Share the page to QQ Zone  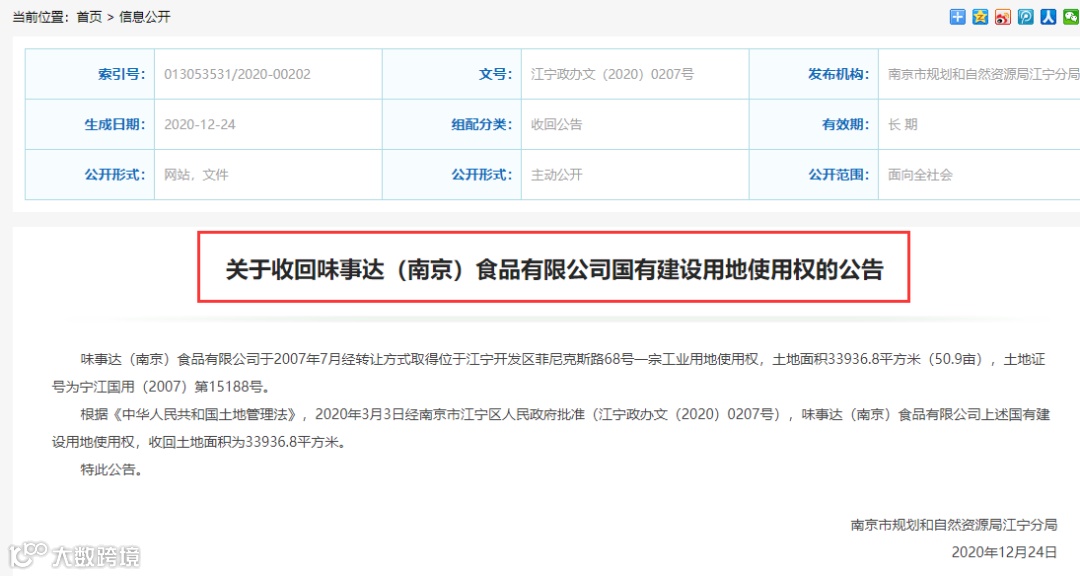click(980, 17)
